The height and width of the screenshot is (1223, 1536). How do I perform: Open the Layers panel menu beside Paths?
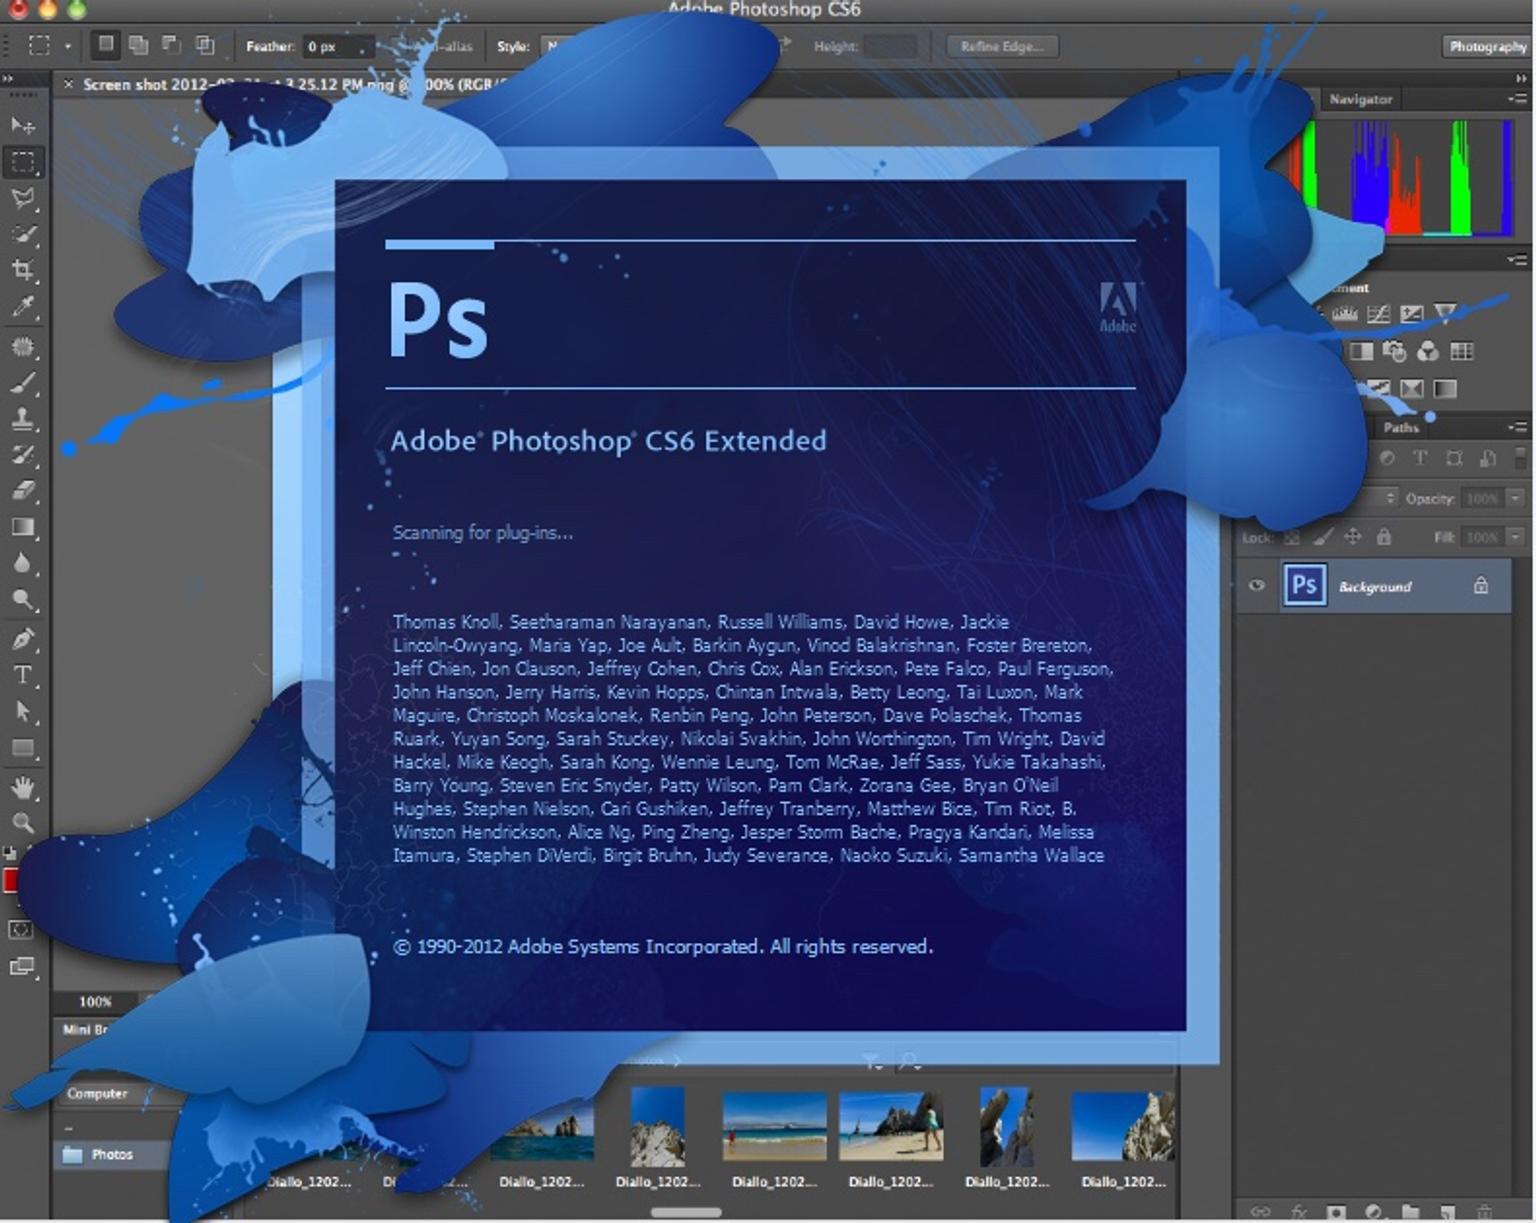click(x=1517, y=427)
